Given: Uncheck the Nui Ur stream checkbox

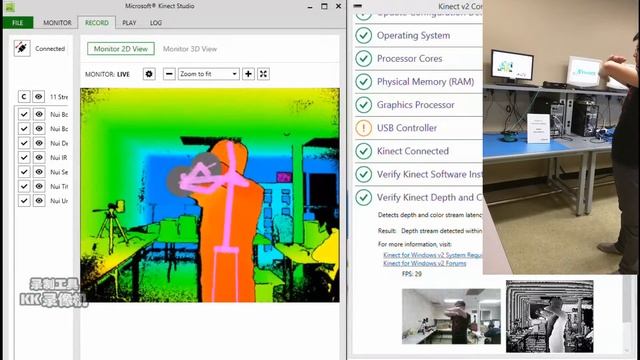Looking at the screenshot, I should click(24, 200).
